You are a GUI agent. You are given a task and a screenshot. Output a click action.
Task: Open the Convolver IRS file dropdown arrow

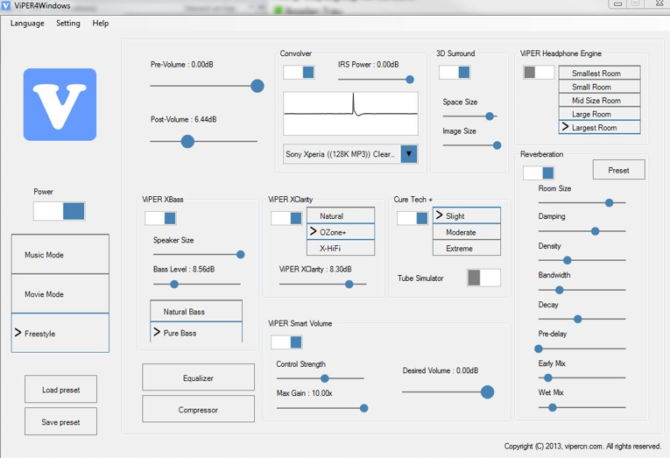click(409, 154)
